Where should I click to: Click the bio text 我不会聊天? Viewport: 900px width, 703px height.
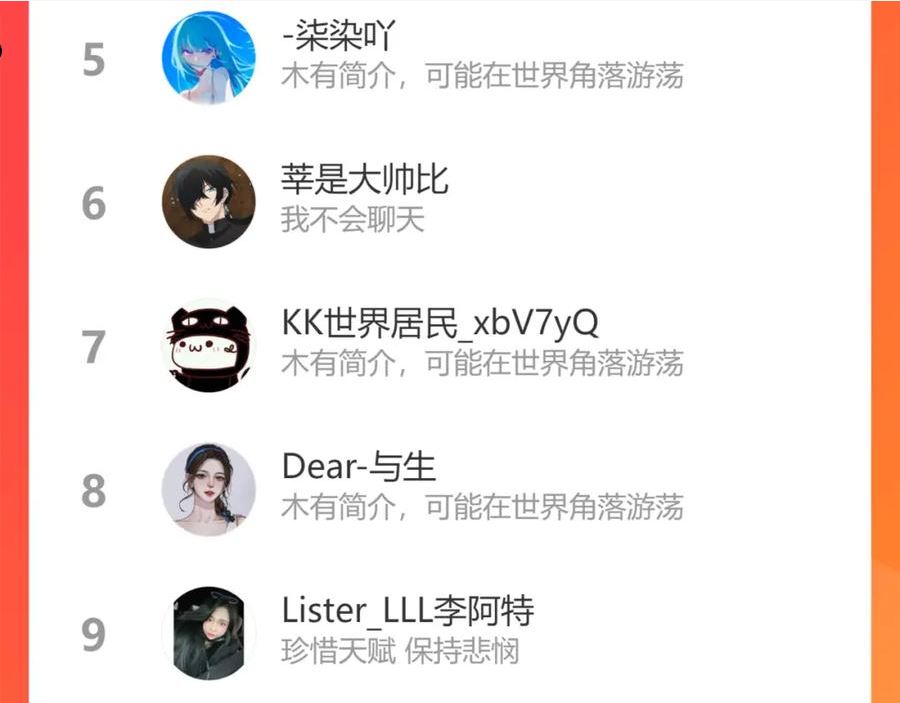point(352,220)
